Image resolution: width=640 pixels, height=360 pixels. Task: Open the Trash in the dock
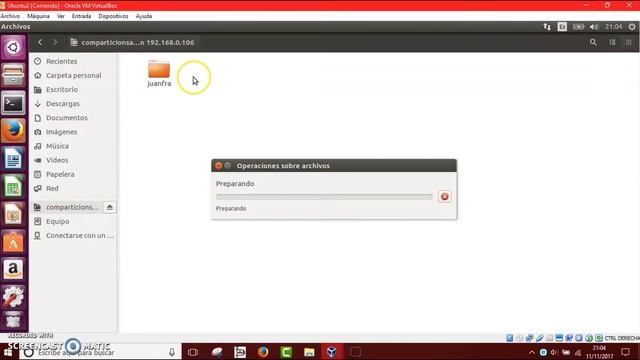(13, 320)
